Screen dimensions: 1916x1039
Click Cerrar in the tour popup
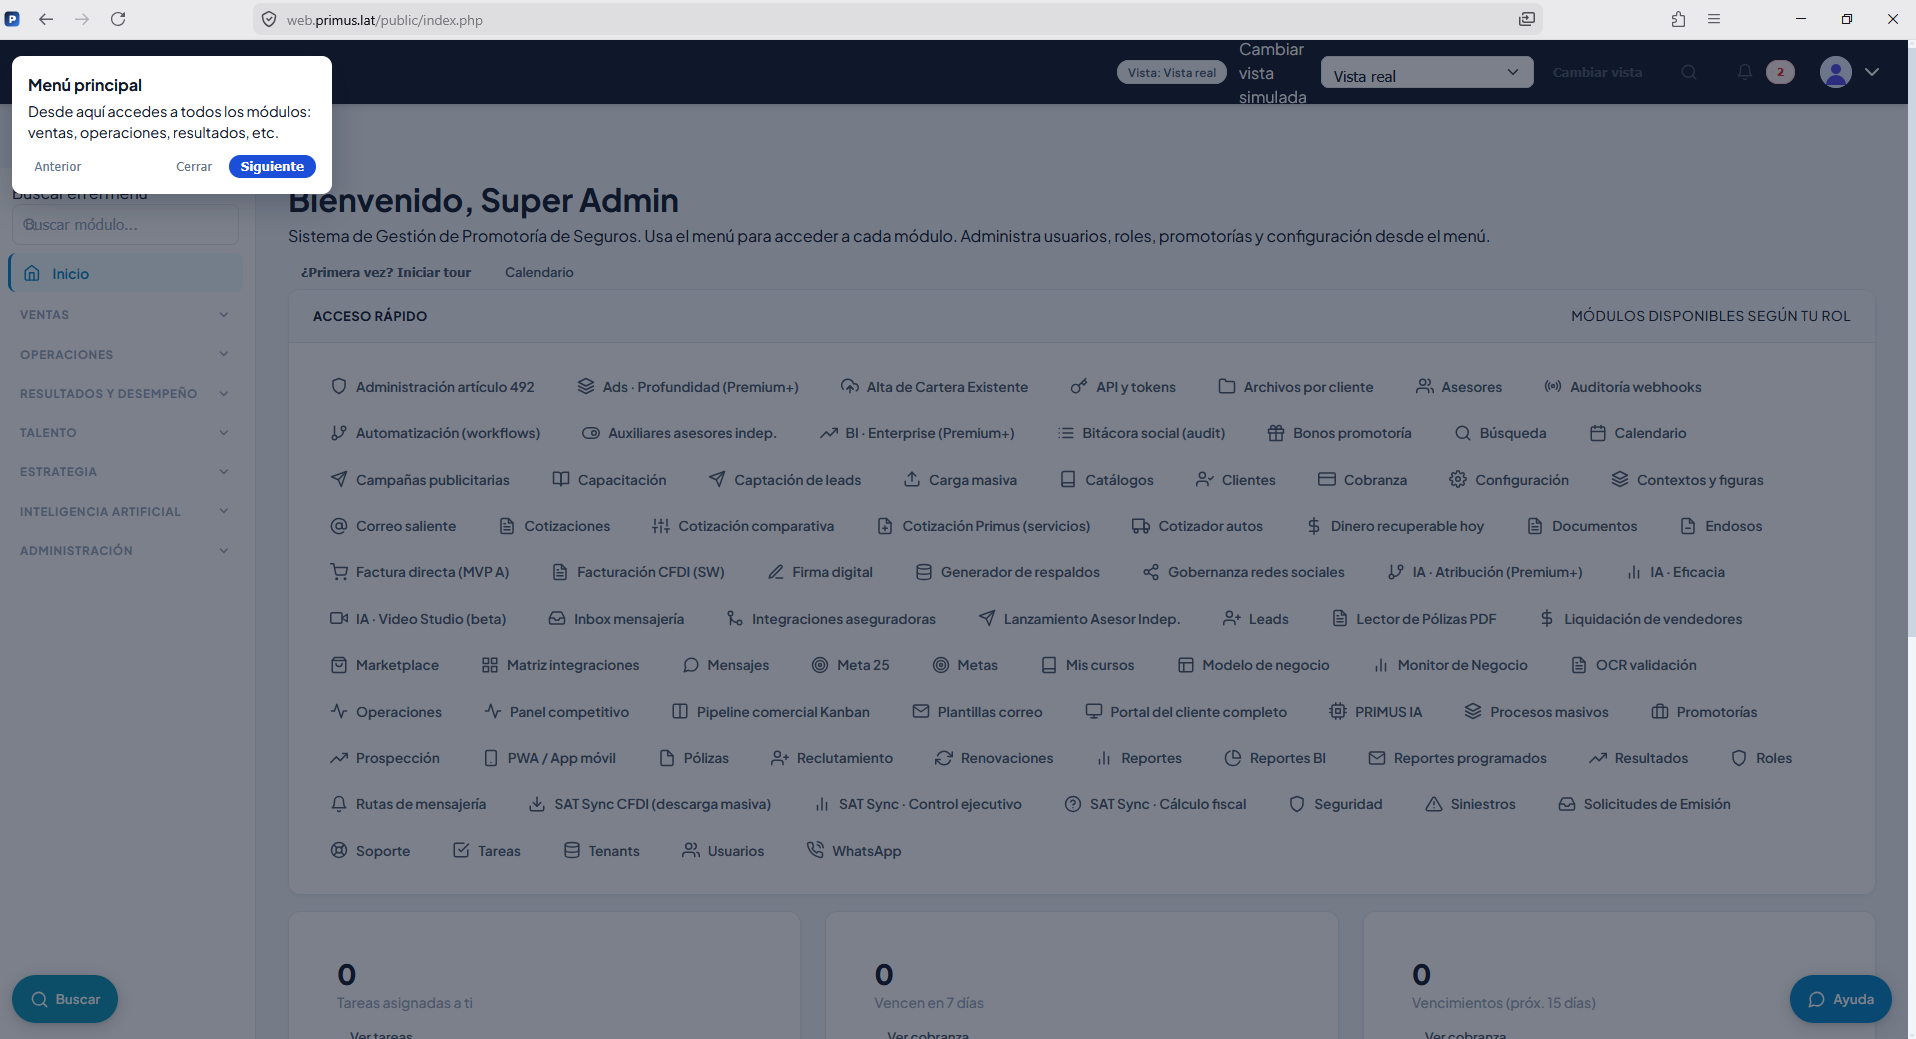(194, 166)
